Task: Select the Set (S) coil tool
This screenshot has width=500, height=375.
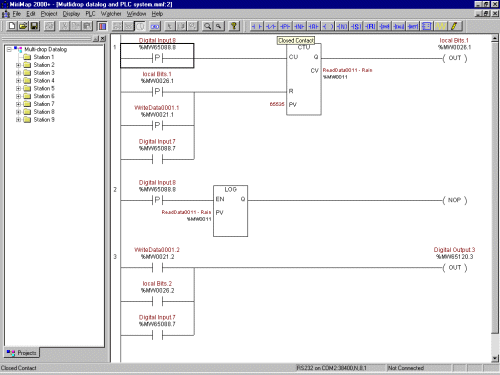Action: coord(356,26)
